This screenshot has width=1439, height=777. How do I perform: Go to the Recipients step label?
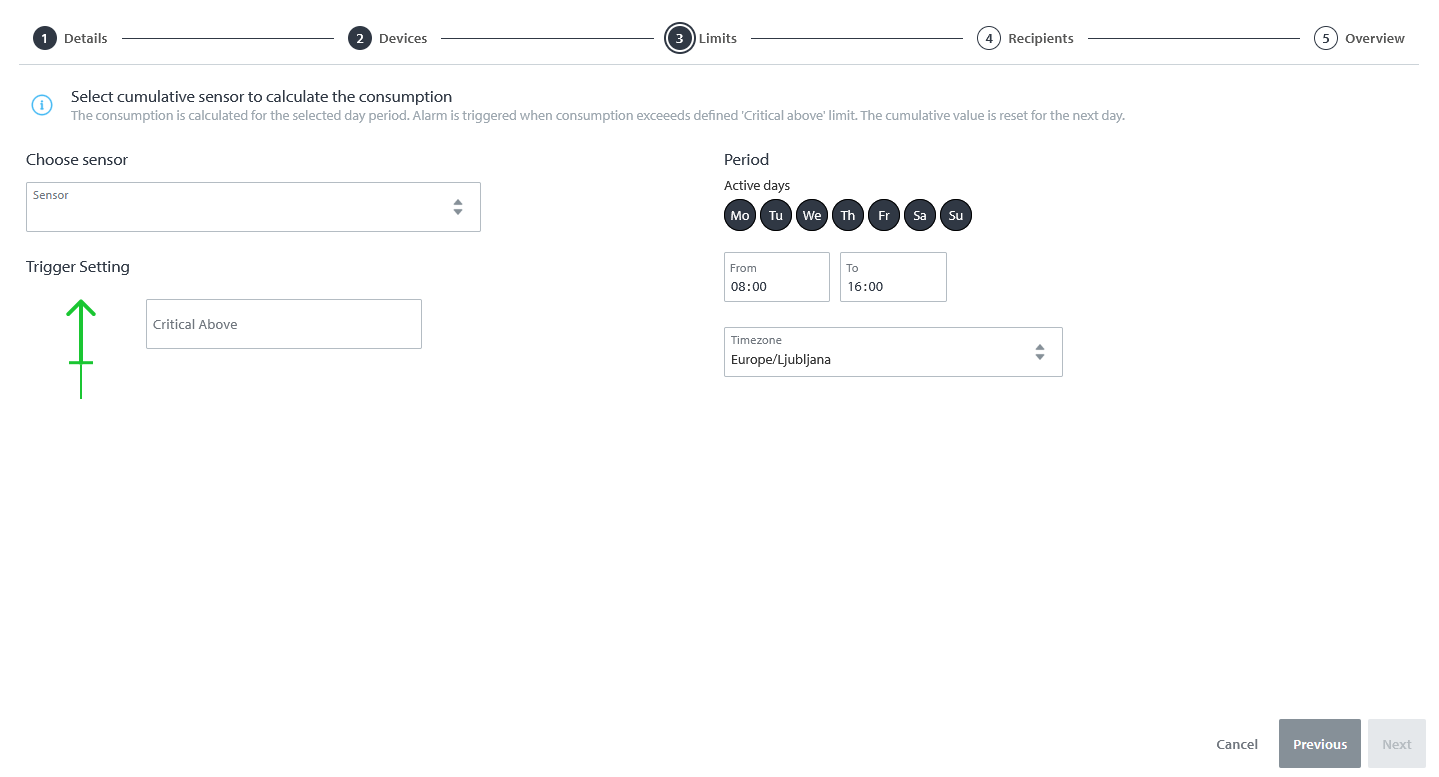click(x=1040, y=38)
